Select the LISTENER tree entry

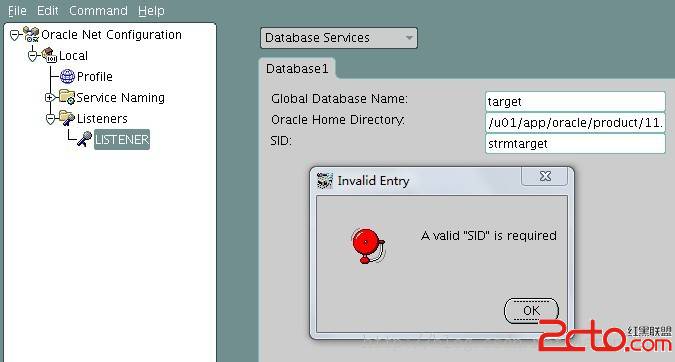pyautogui.click(x=122, y=139)
